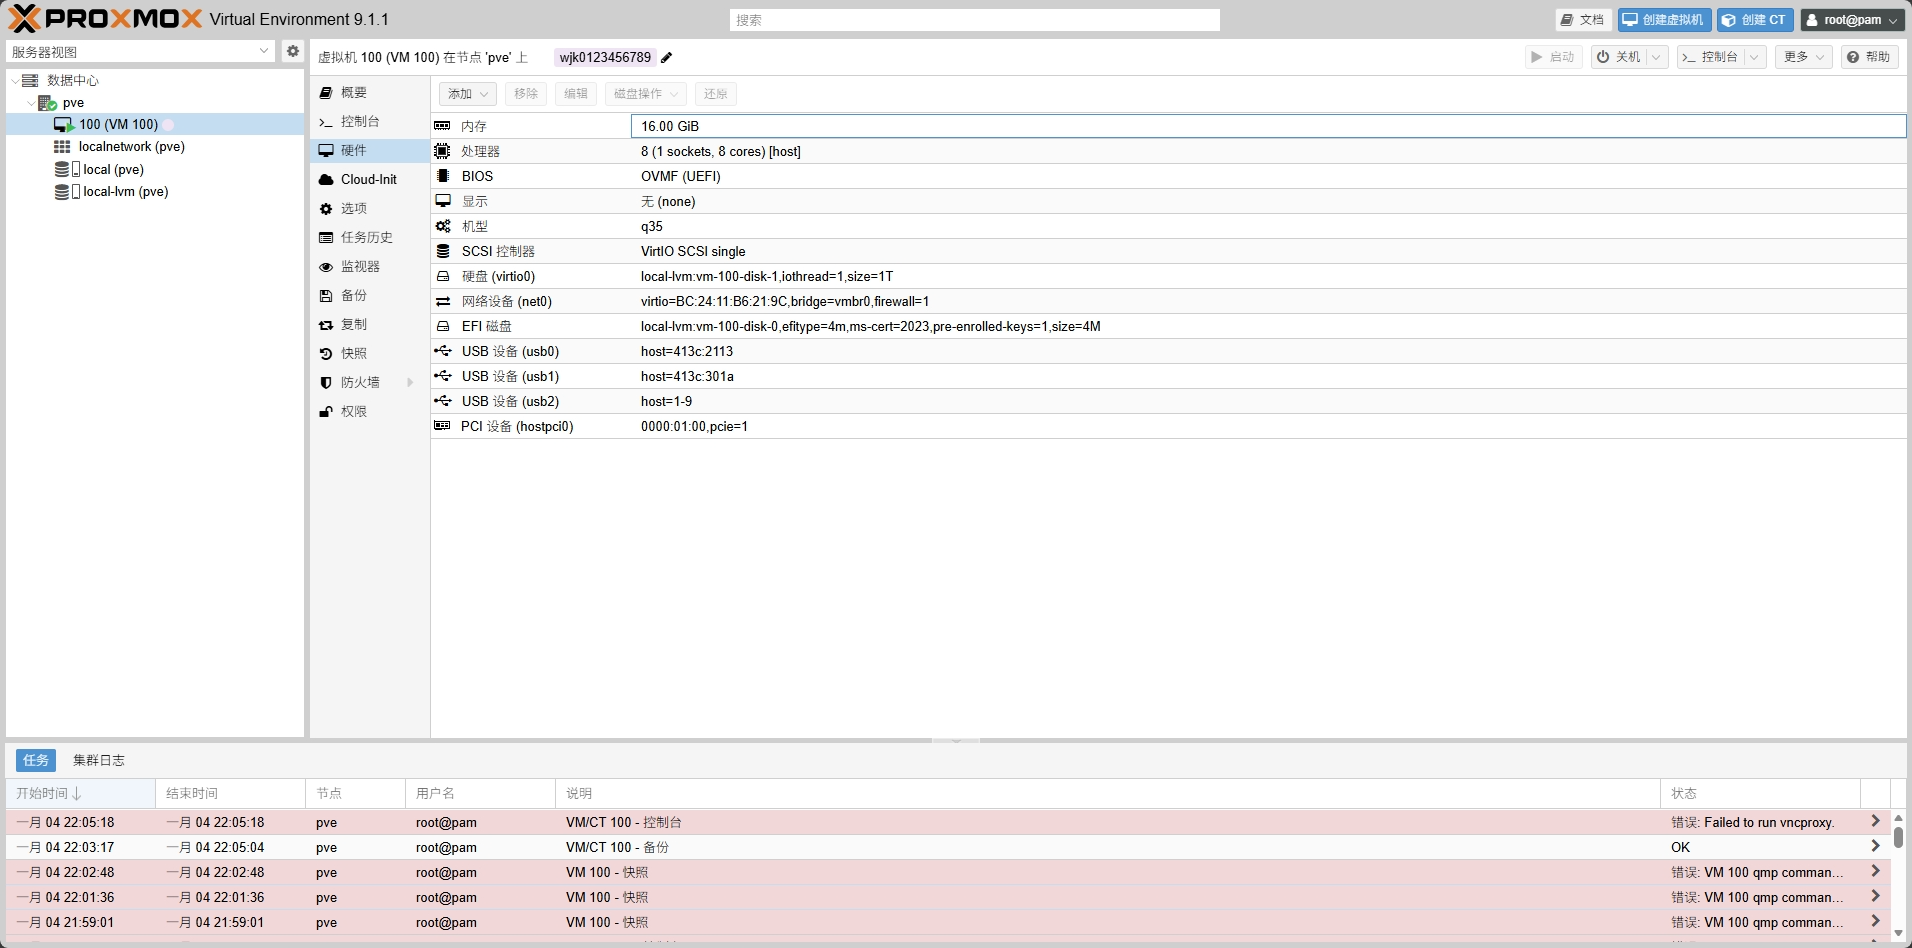
Task: Click the top search input field
Action: click(x=974, y=20)
